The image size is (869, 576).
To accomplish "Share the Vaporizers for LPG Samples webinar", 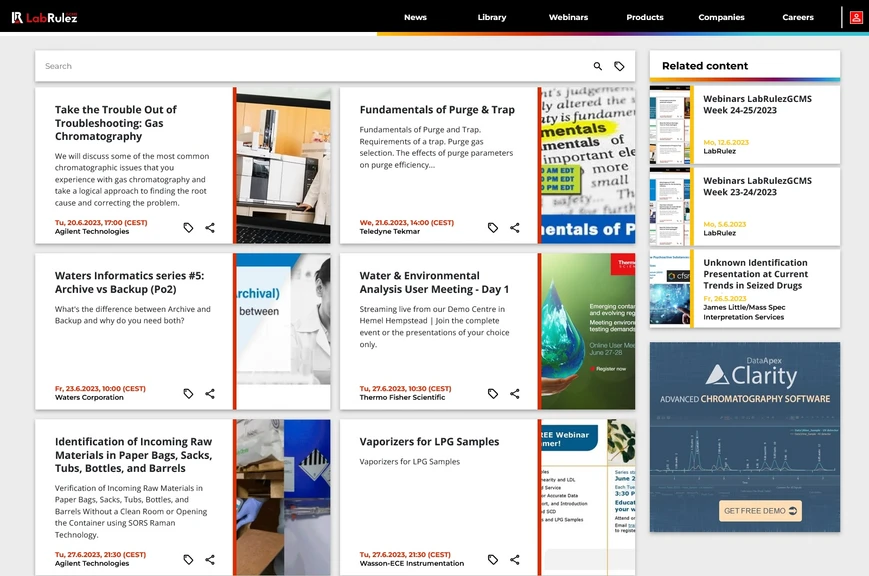I will (515, 559).
